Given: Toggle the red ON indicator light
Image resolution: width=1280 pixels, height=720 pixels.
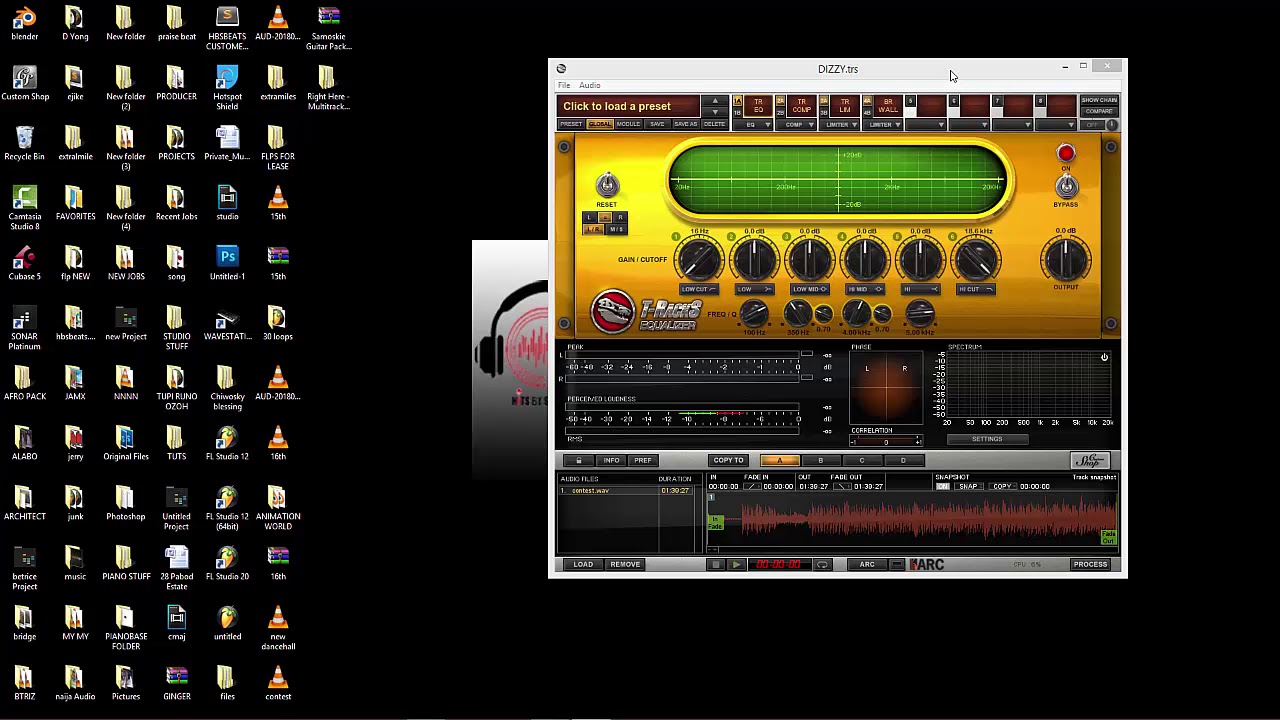Looking at the screenshot, I should [1066, 154].
